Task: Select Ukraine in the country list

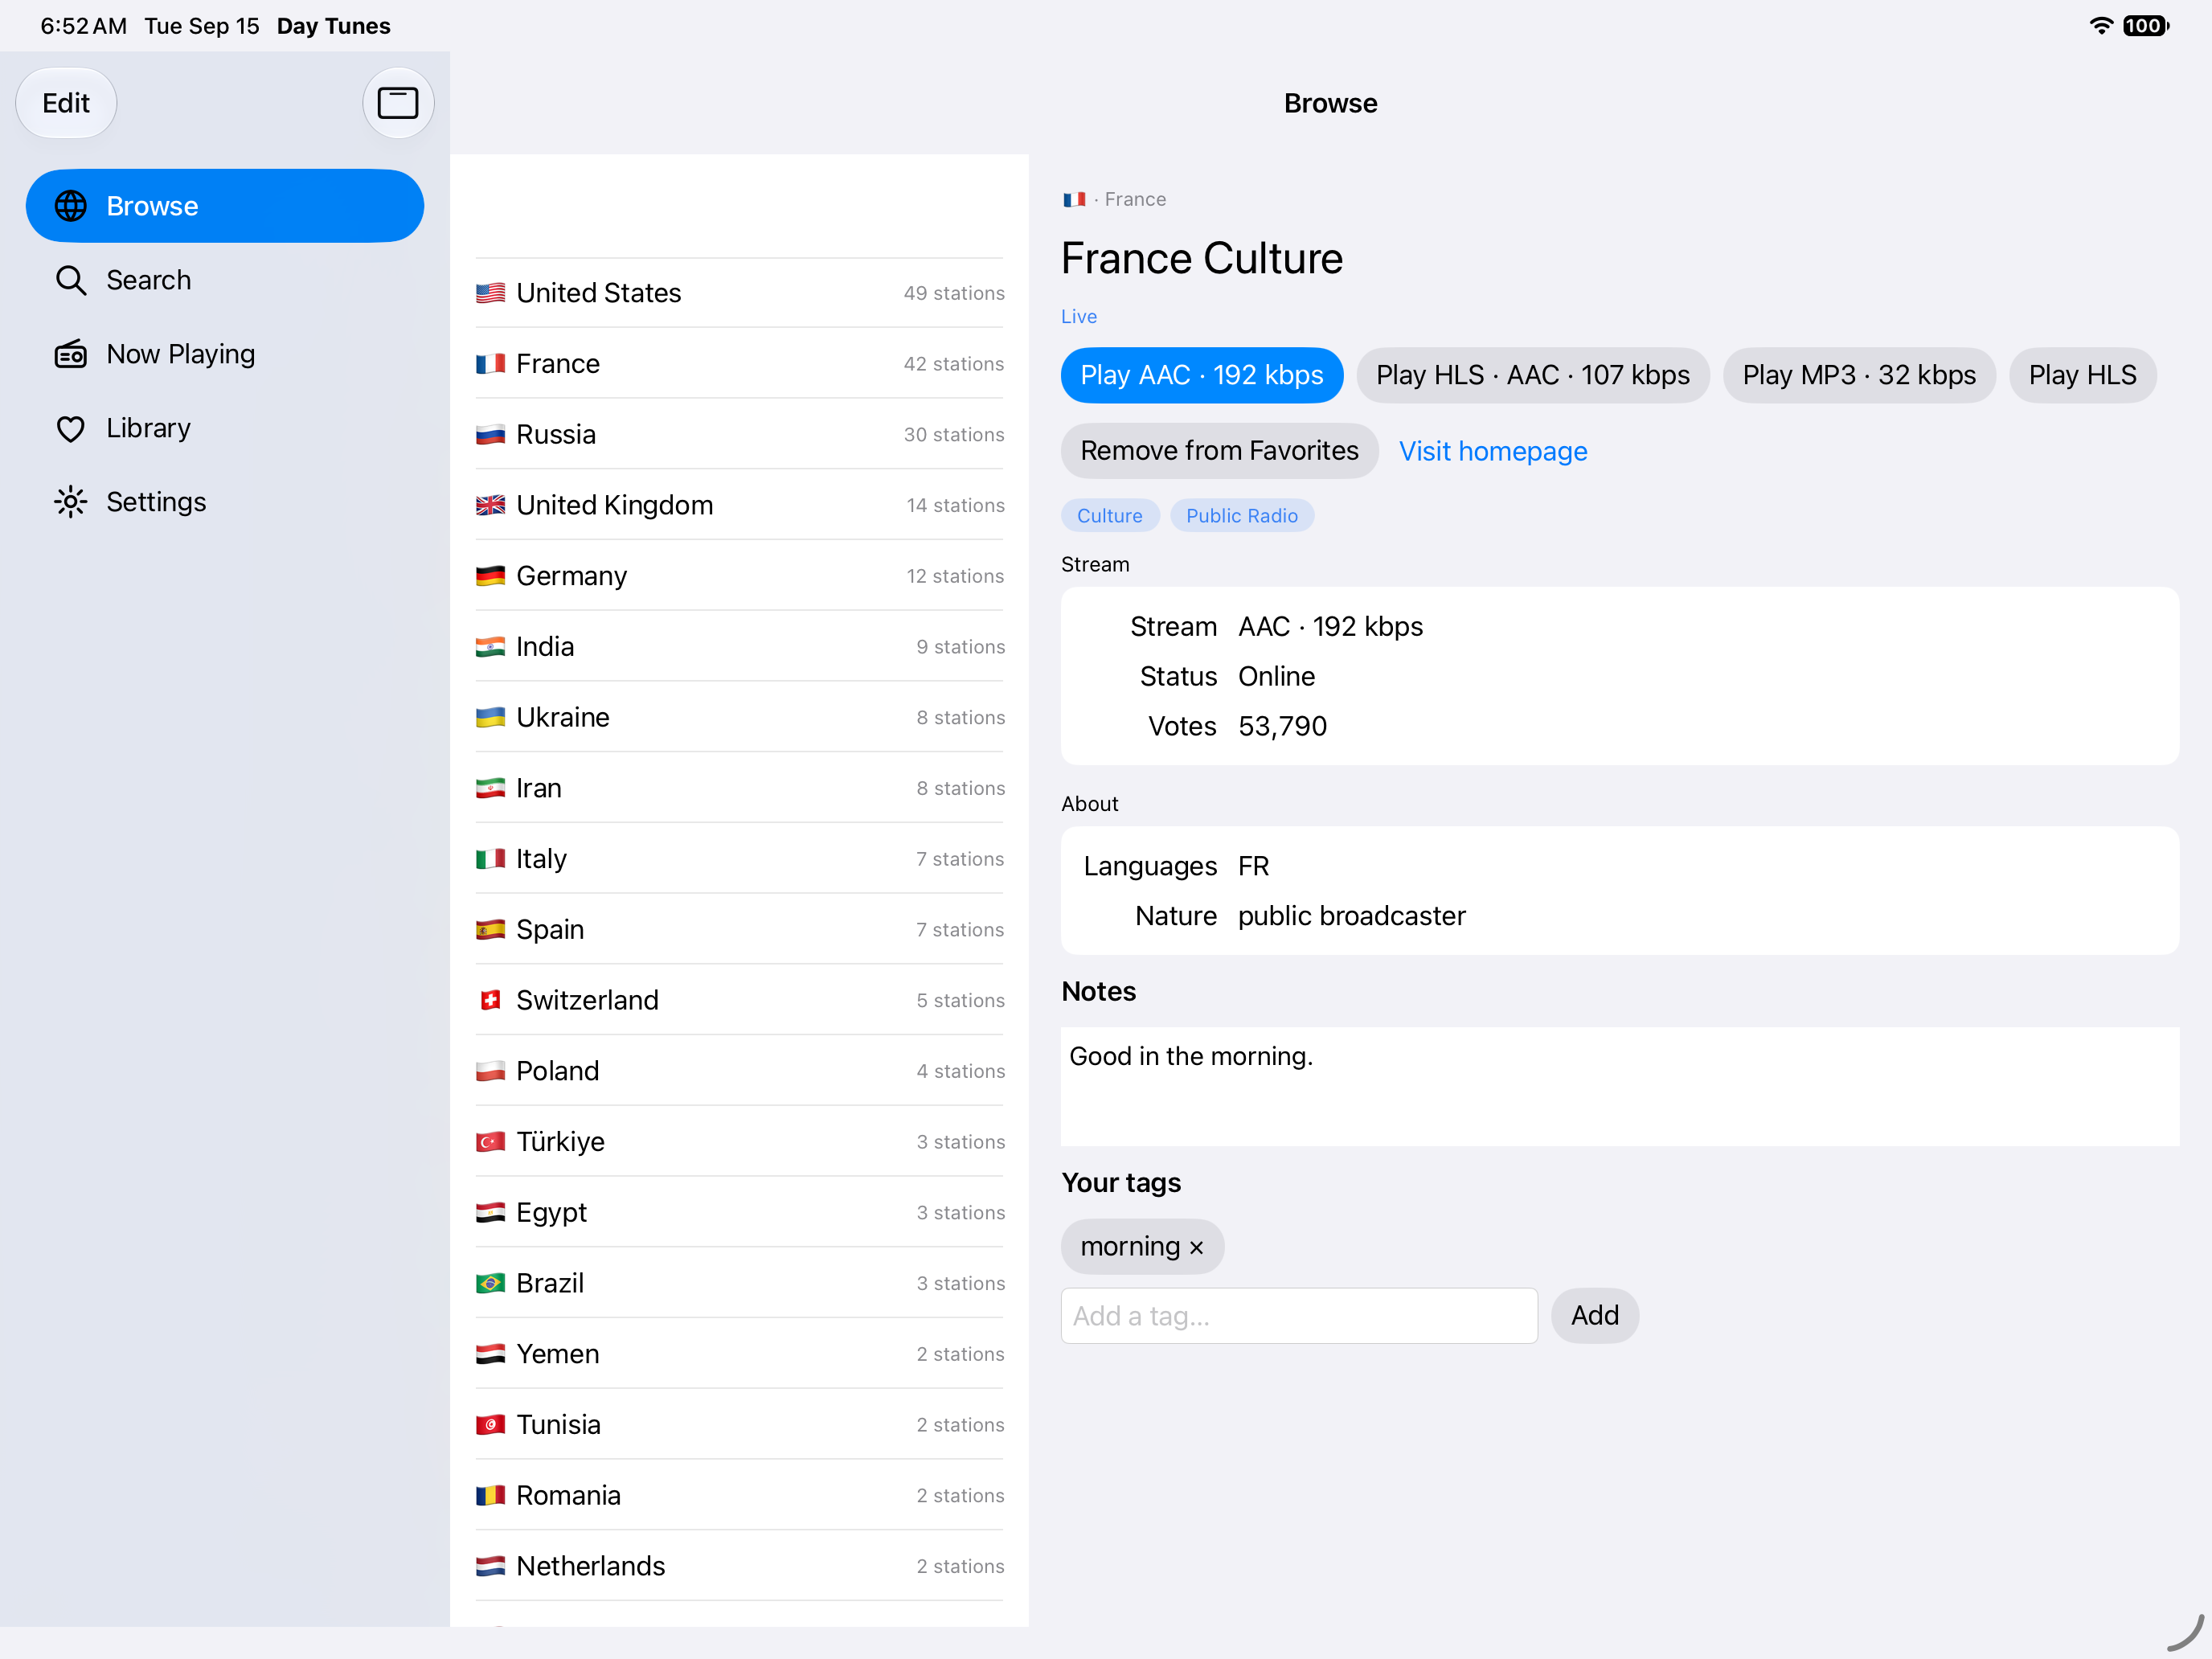Action: tap(740, 717)
